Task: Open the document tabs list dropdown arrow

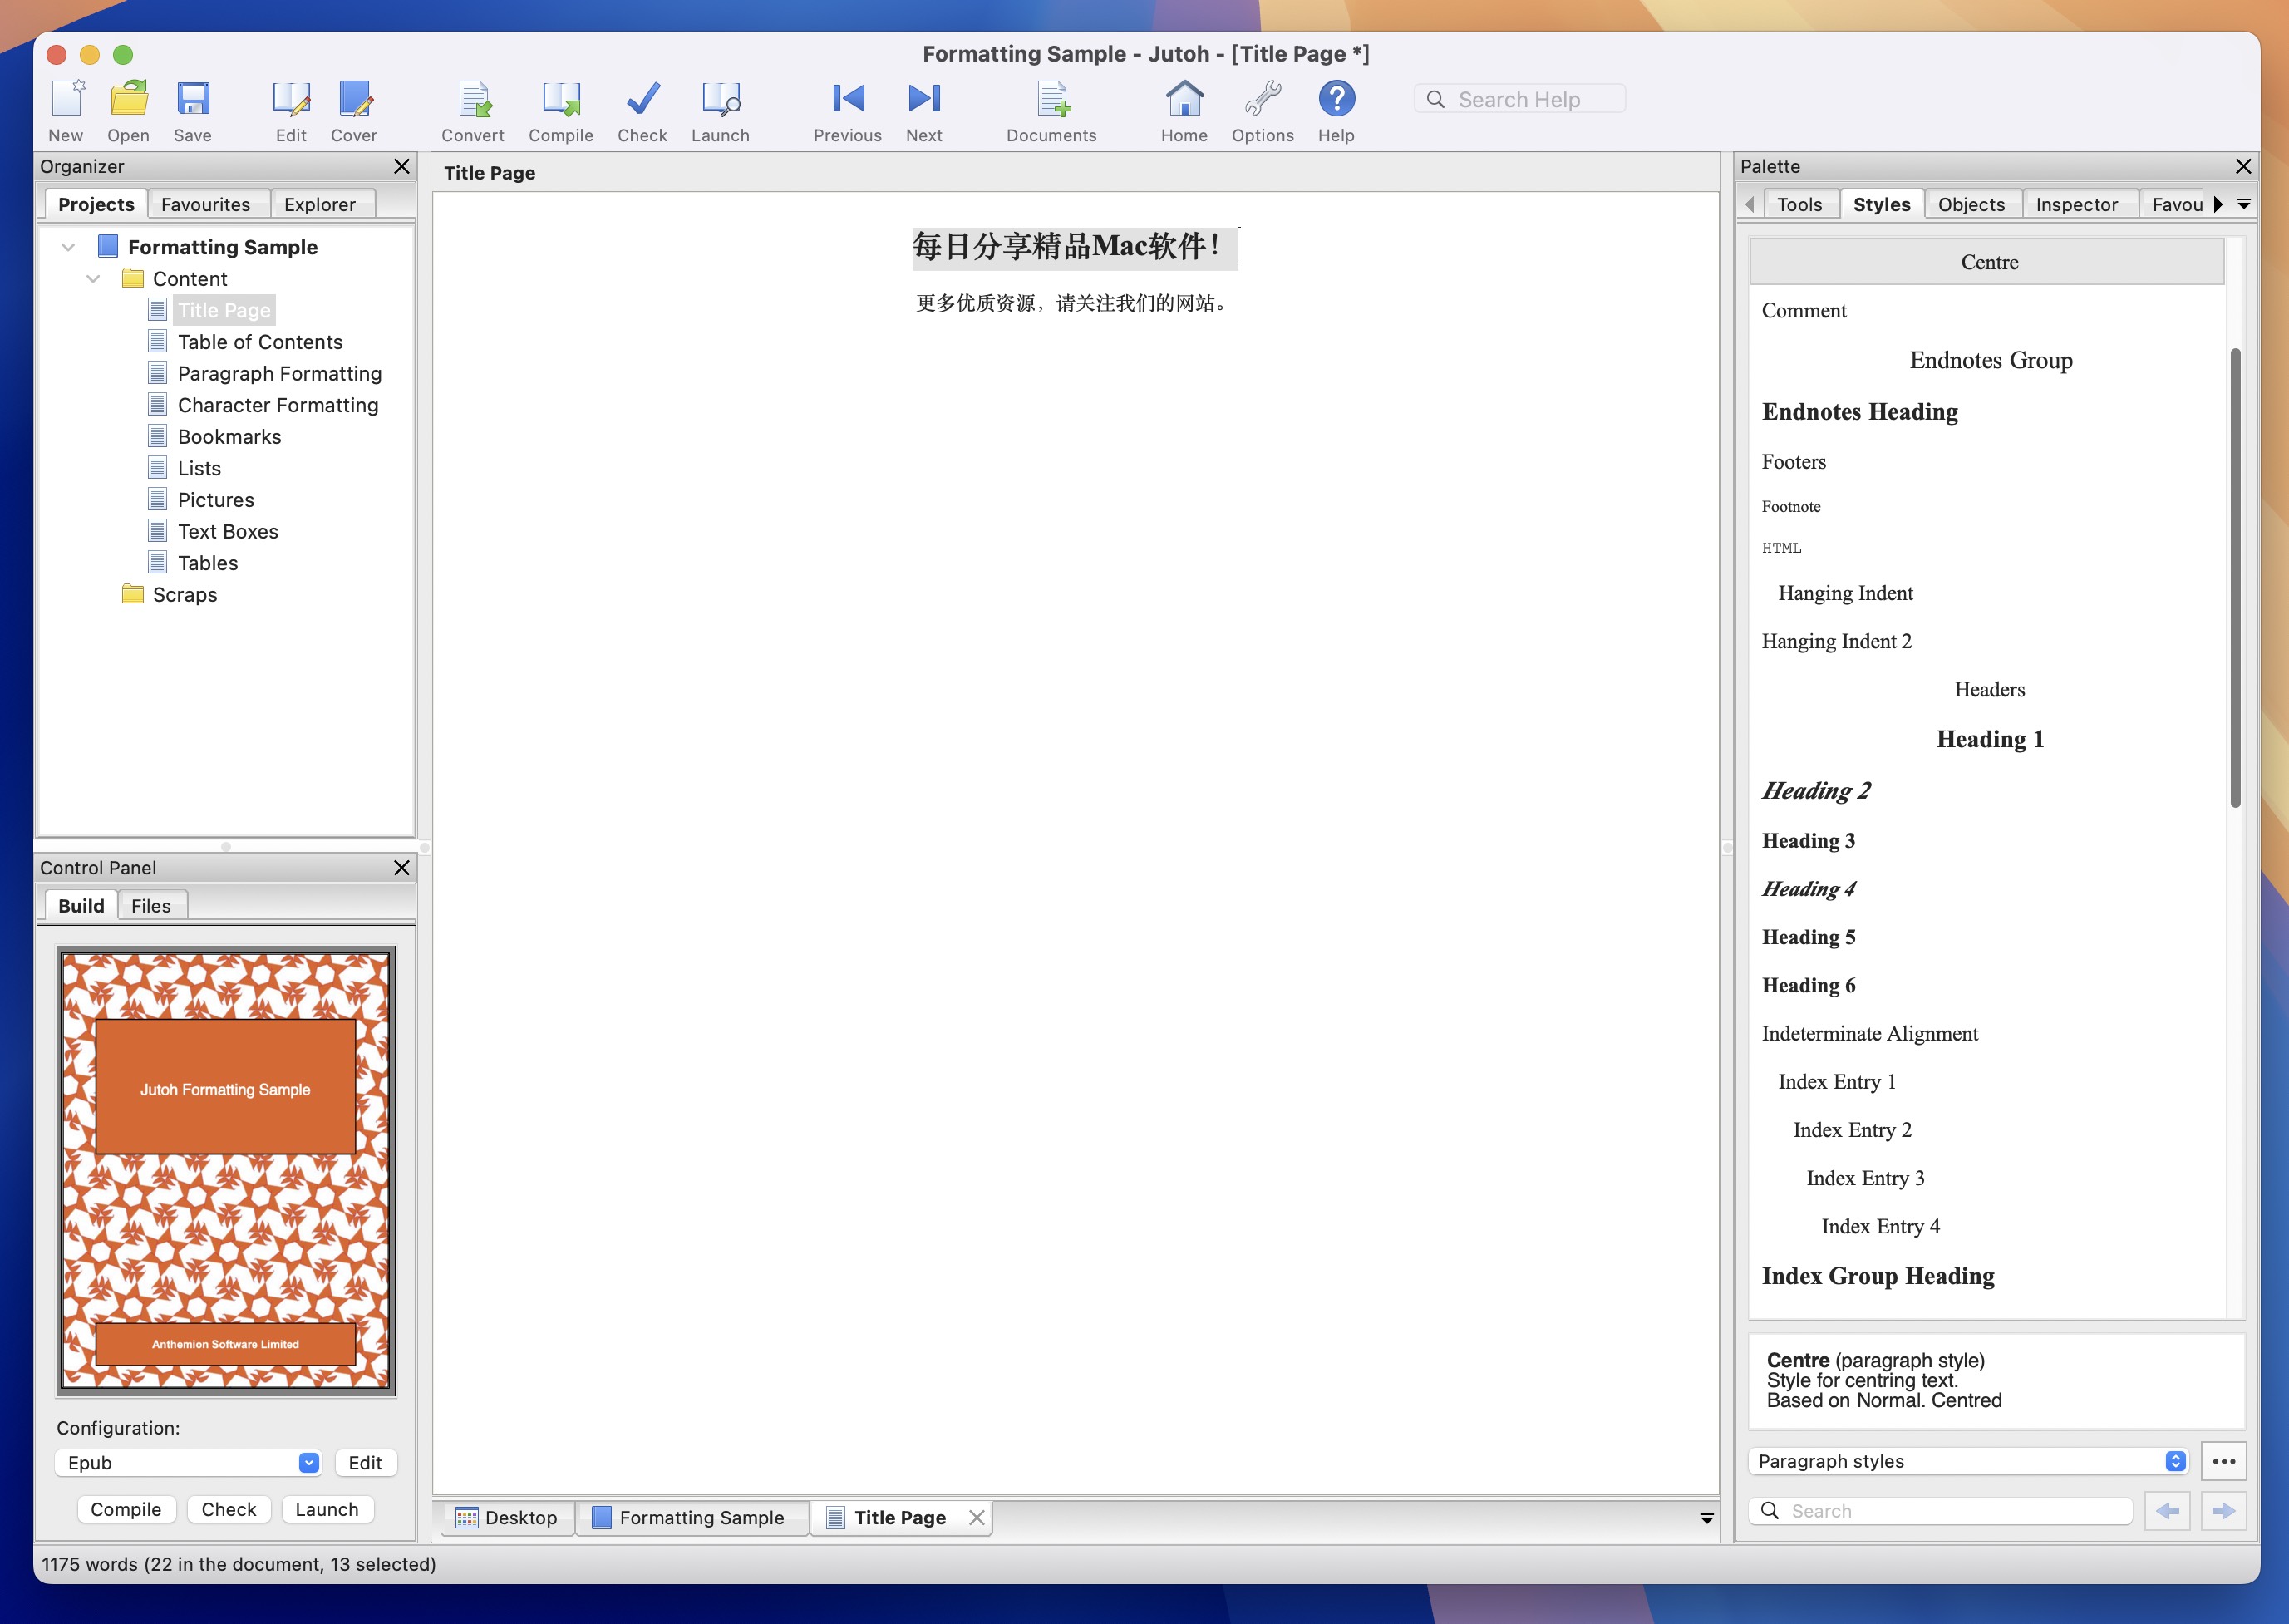Action: (x=1707, y=1518)
